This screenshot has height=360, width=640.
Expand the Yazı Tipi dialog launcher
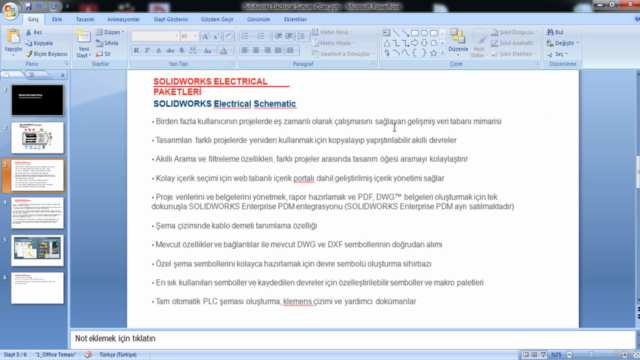(232, 64)
